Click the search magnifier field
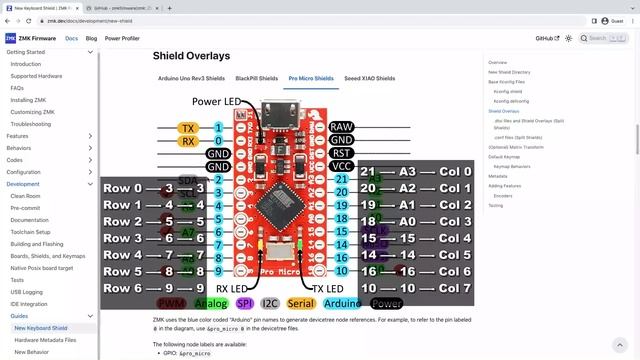 click(x=603, y=38)
